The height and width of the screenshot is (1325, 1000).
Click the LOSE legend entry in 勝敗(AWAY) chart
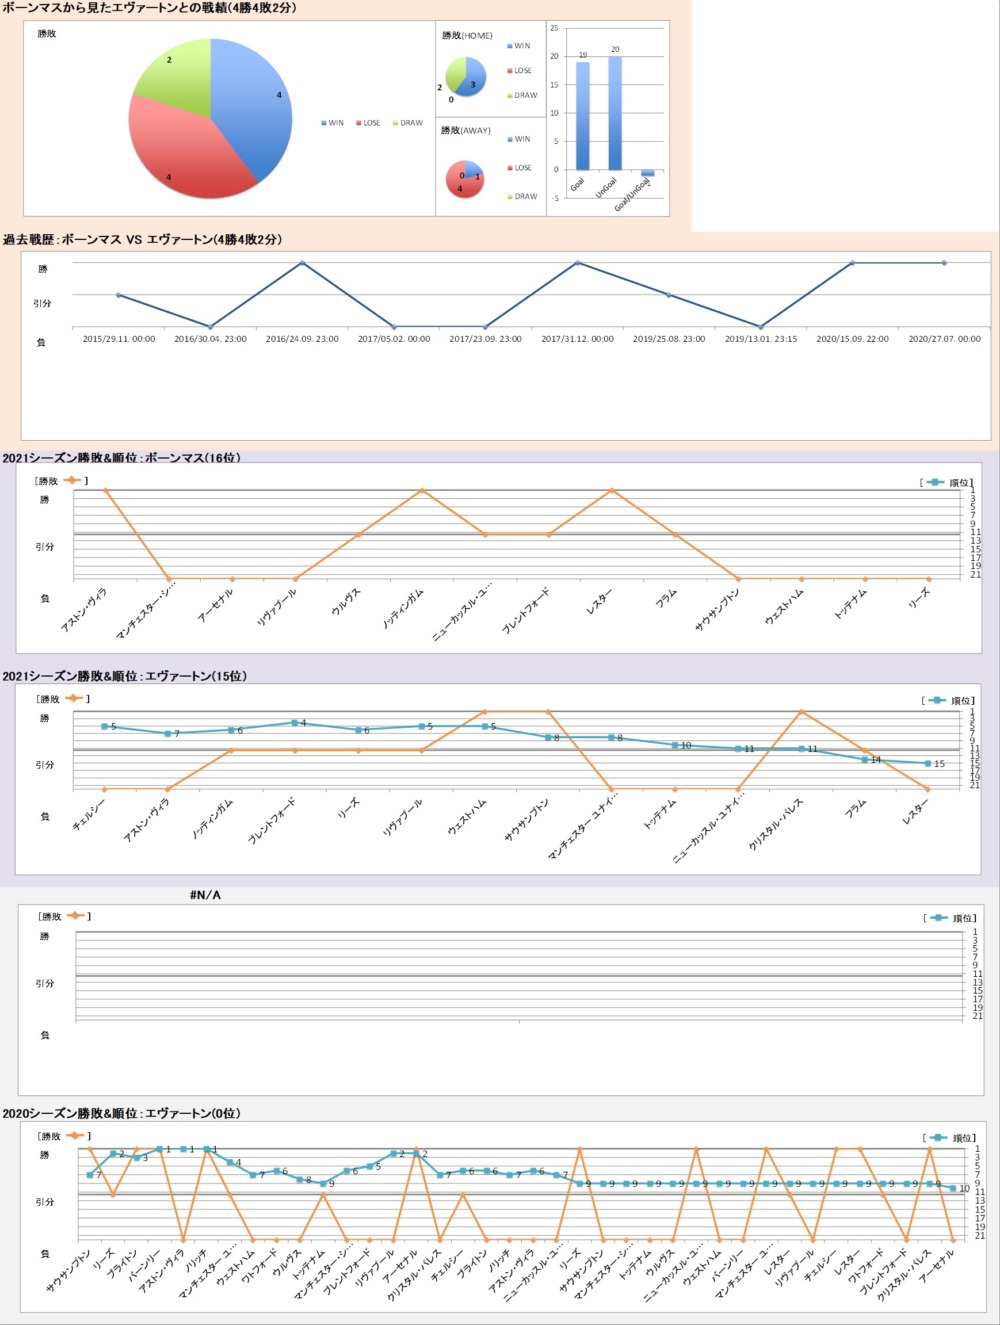click(519, 168)
